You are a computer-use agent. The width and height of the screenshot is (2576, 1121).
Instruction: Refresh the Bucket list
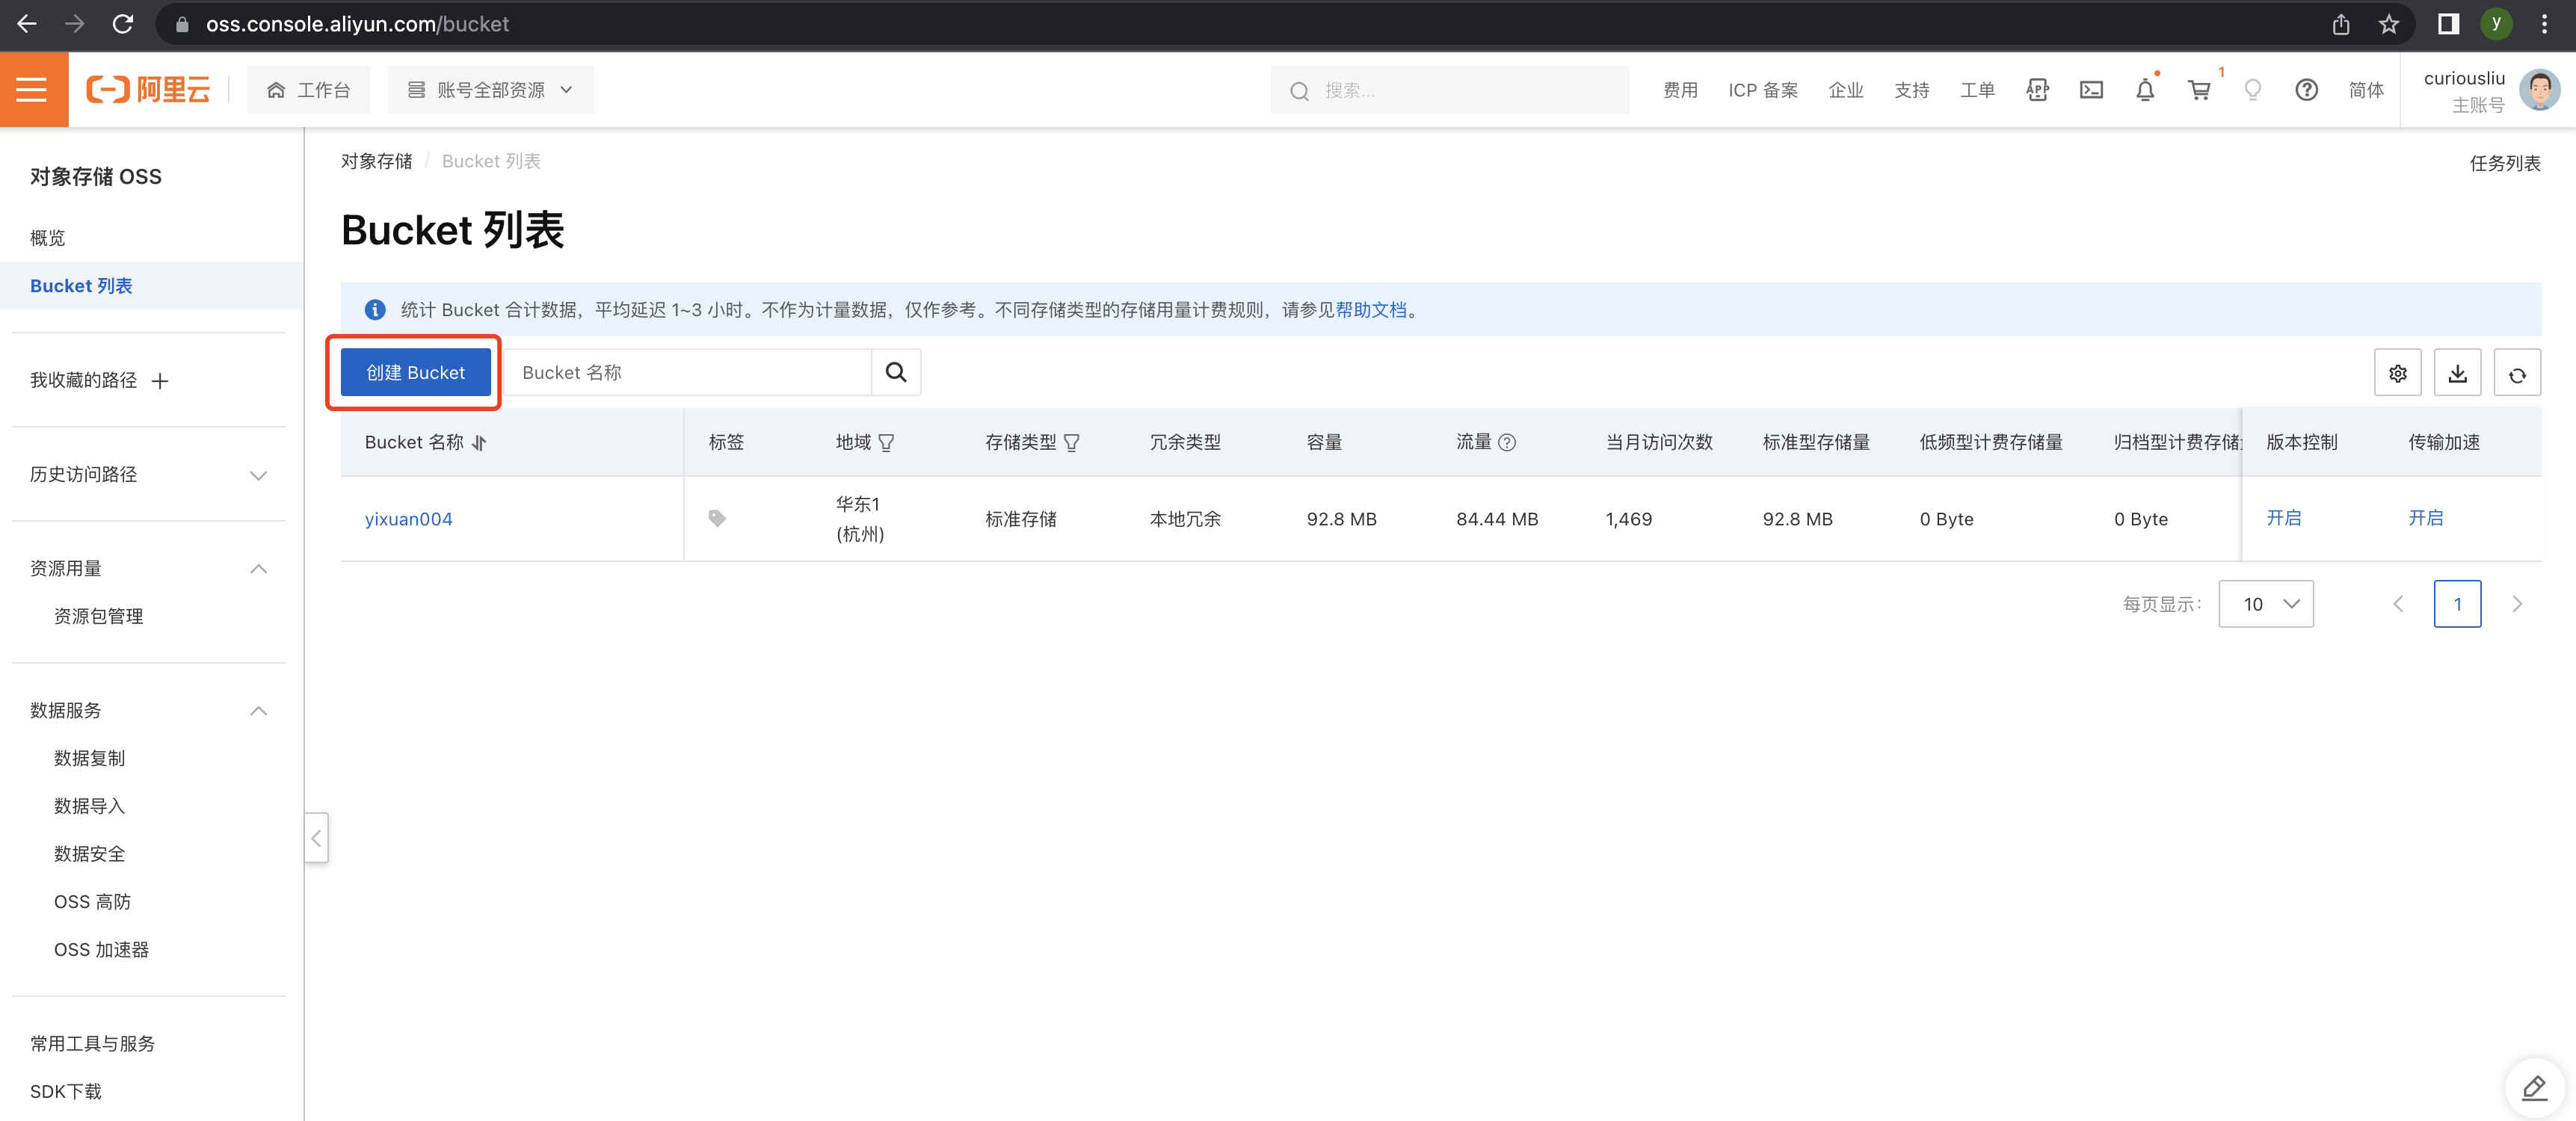[2517, 373]
